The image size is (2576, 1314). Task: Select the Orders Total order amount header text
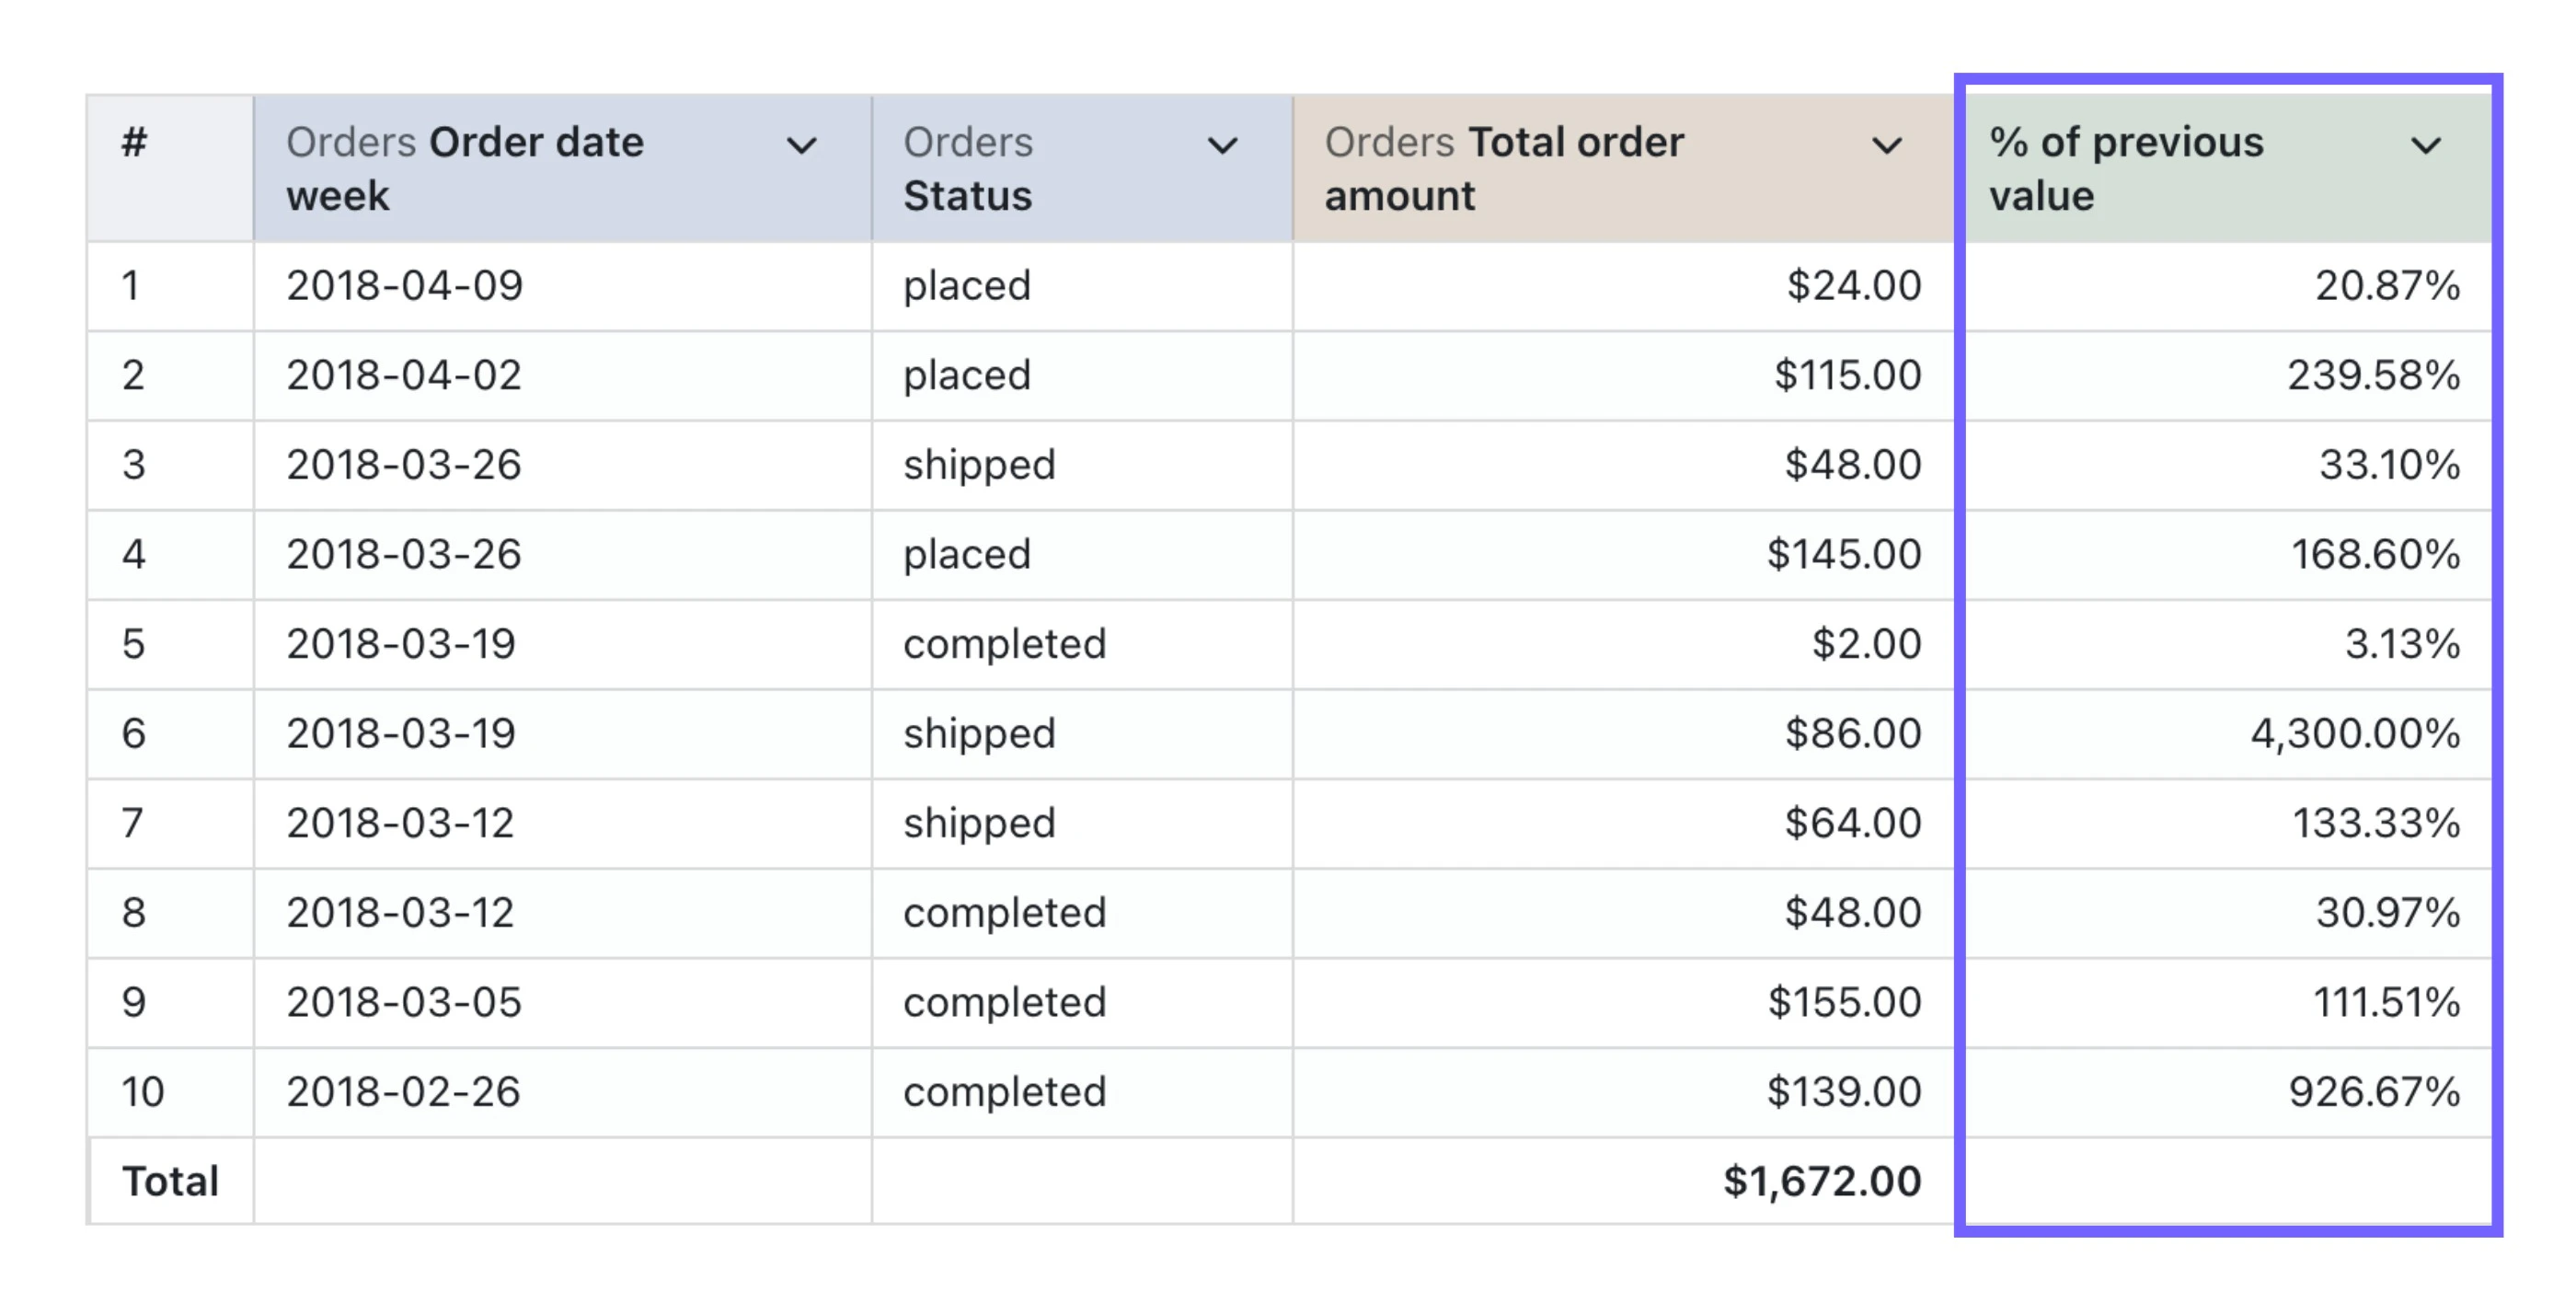pyautogui.click(x=1503, y=169)
